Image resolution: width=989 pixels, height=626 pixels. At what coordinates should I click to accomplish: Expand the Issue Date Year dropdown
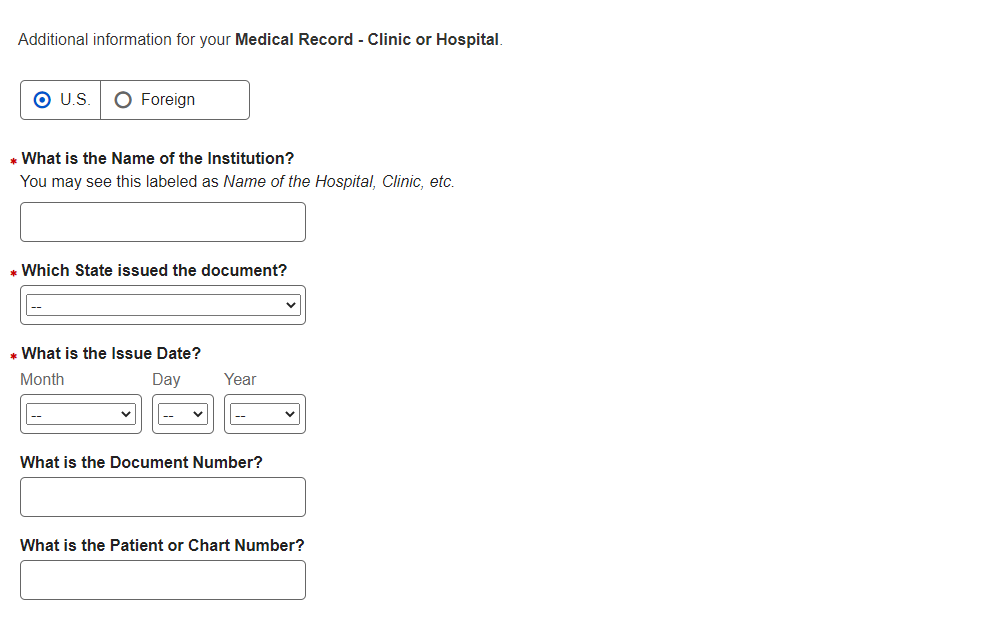pyautogui.click(x=264, y=414)
